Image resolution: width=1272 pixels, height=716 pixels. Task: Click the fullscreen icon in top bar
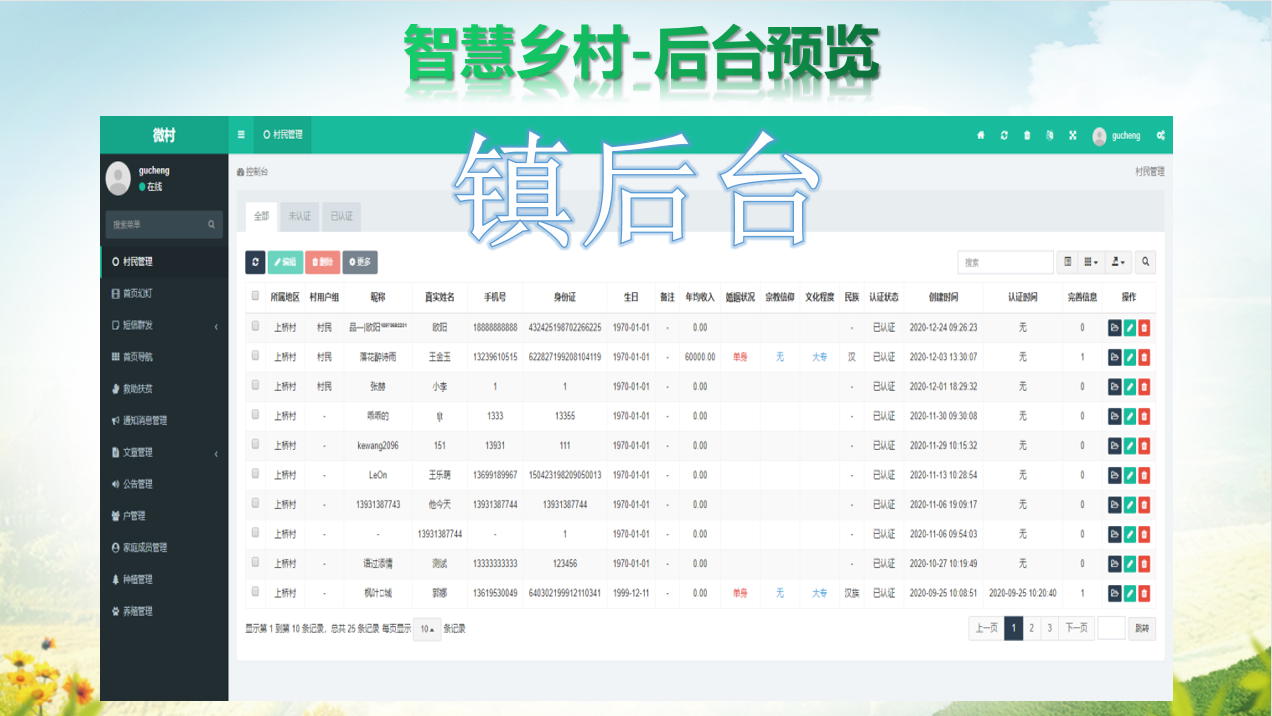1073,135
